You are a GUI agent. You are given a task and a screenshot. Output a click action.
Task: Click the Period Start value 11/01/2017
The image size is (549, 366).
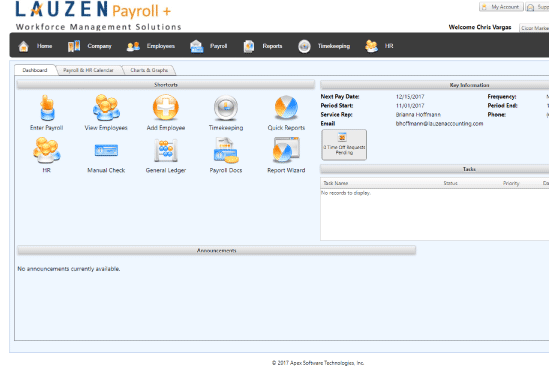click(x=410, y=106)
